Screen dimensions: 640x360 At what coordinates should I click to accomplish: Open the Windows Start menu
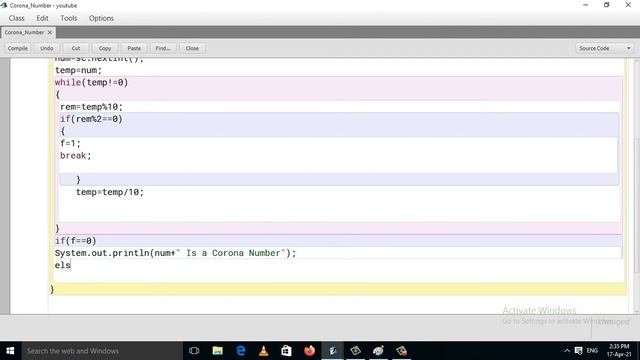(x=10, y=351)
